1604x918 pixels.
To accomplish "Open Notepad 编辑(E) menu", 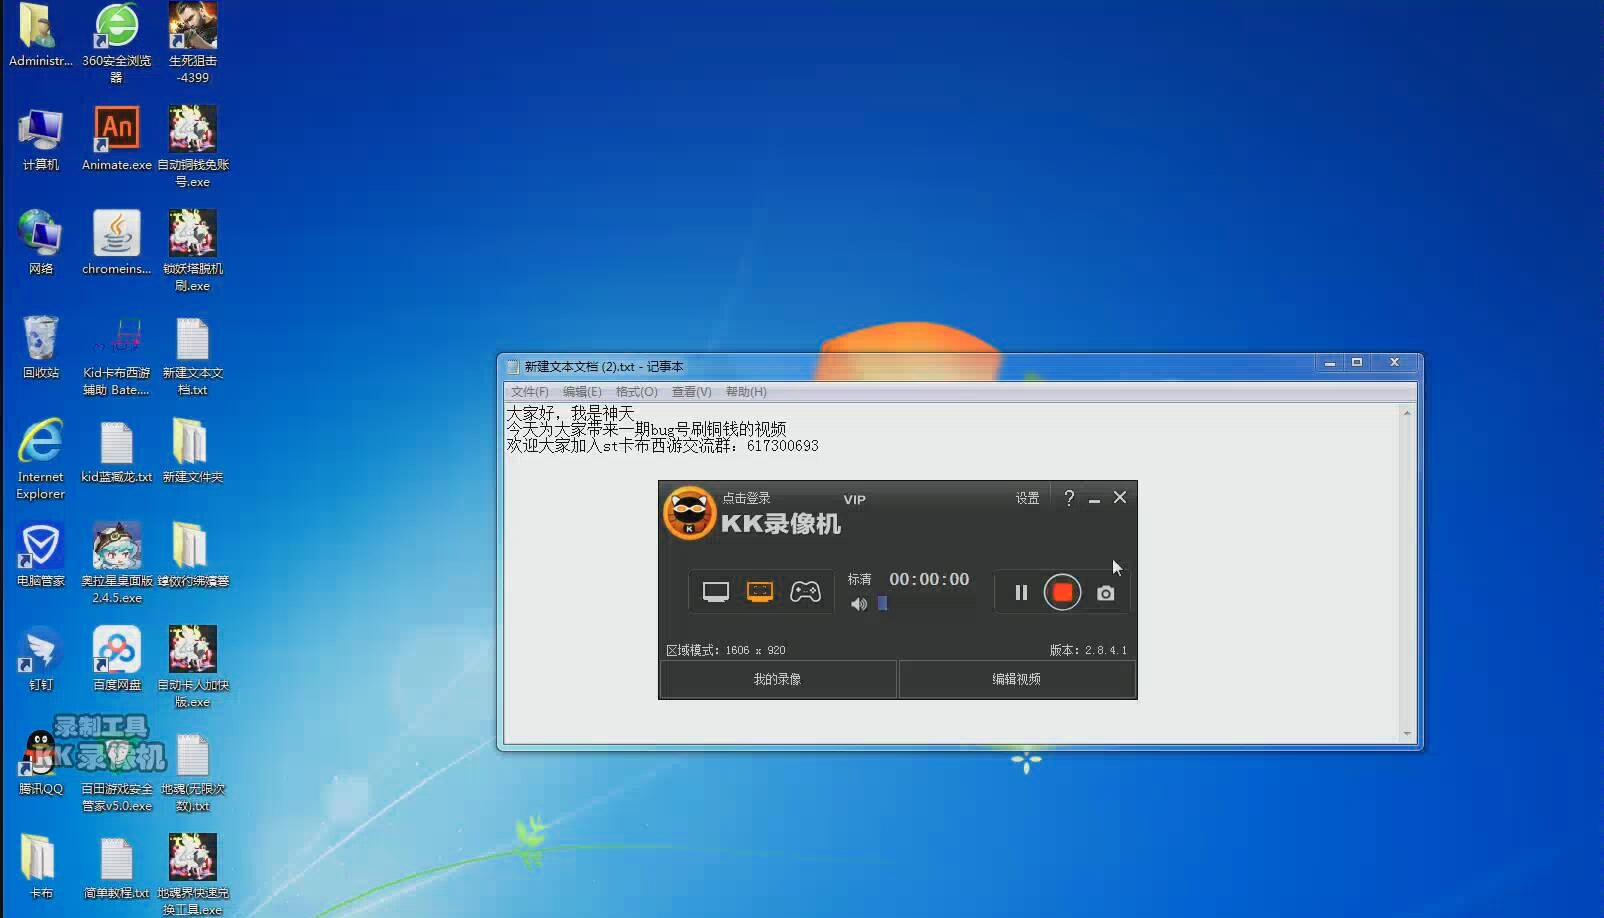I will point(582,392).
